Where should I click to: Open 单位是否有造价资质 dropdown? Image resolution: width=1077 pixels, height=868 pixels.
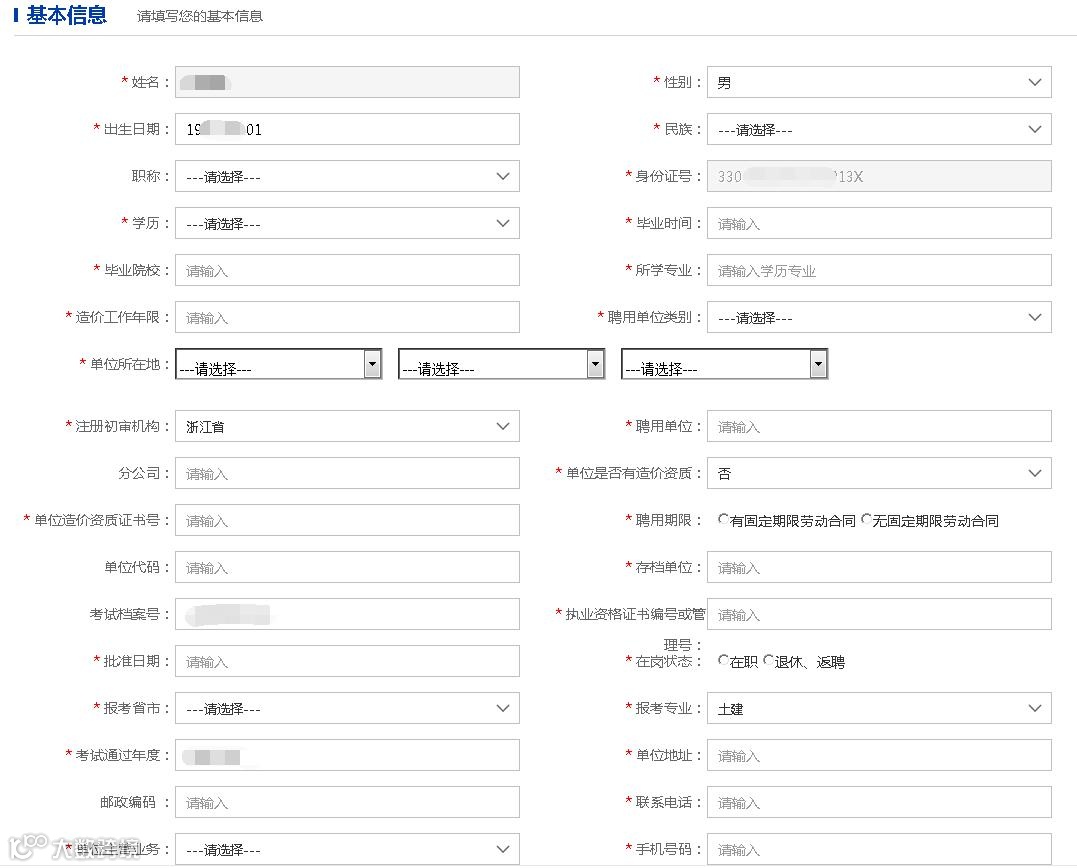click(x=879, y=473)
